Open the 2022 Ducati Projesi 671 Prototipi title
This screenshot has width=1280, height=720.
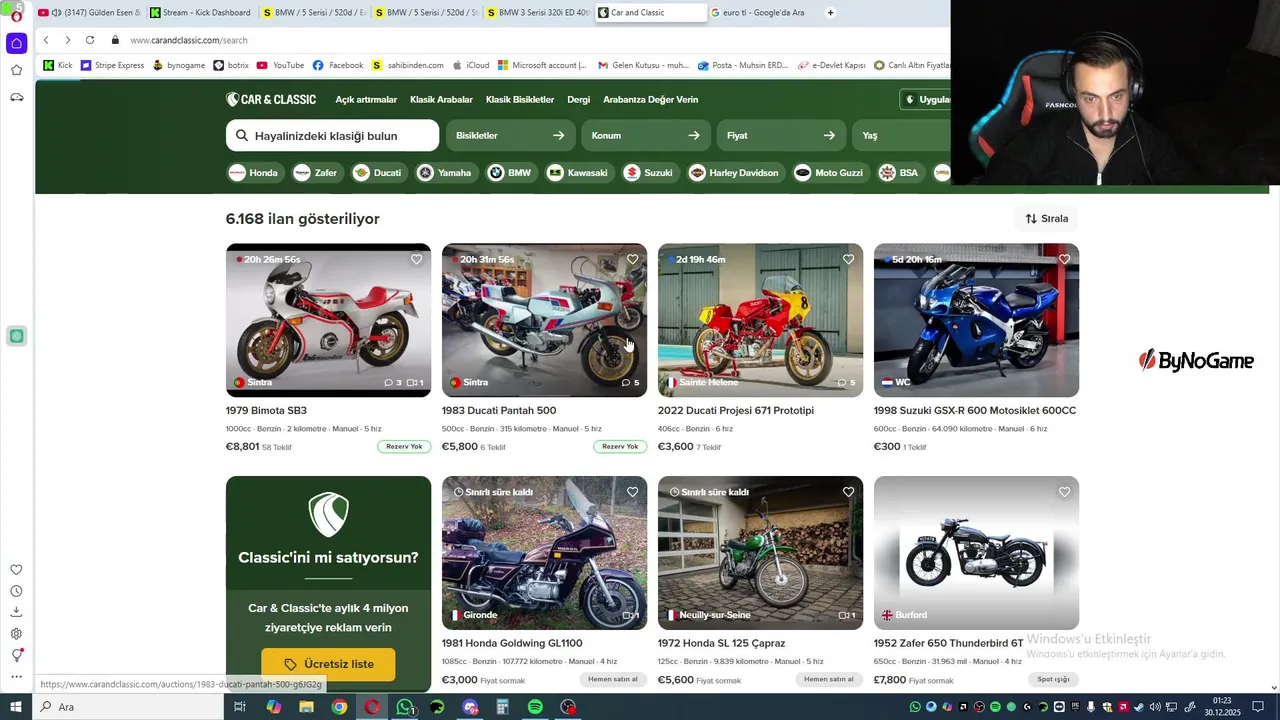point(736,411)
